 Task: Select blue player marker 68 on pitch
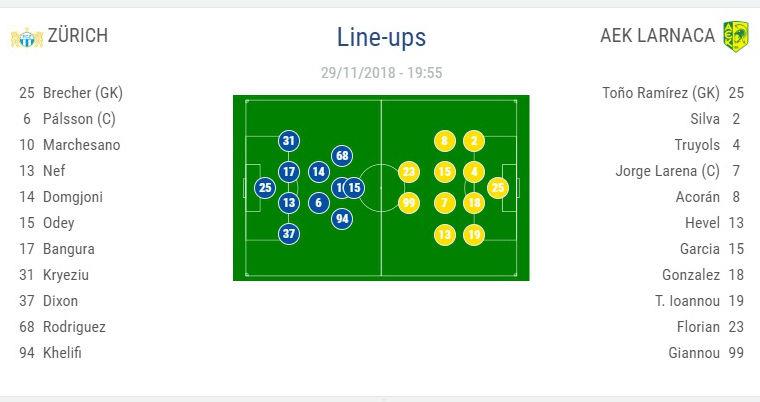342,156
